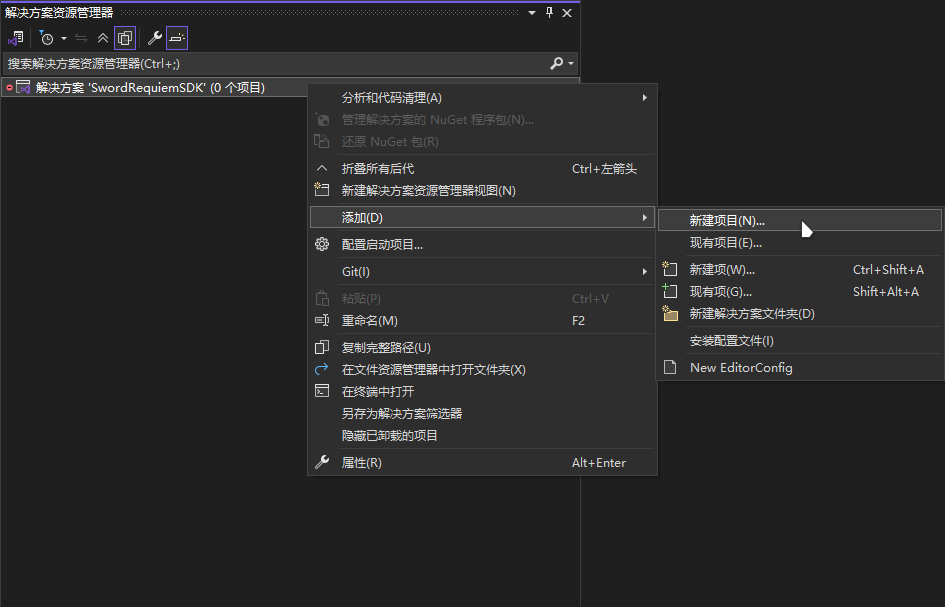Click the Collapse All toolbar icon
Viewport: 945px width, 607px height.
pyautogui.click(x=102, y=37)
